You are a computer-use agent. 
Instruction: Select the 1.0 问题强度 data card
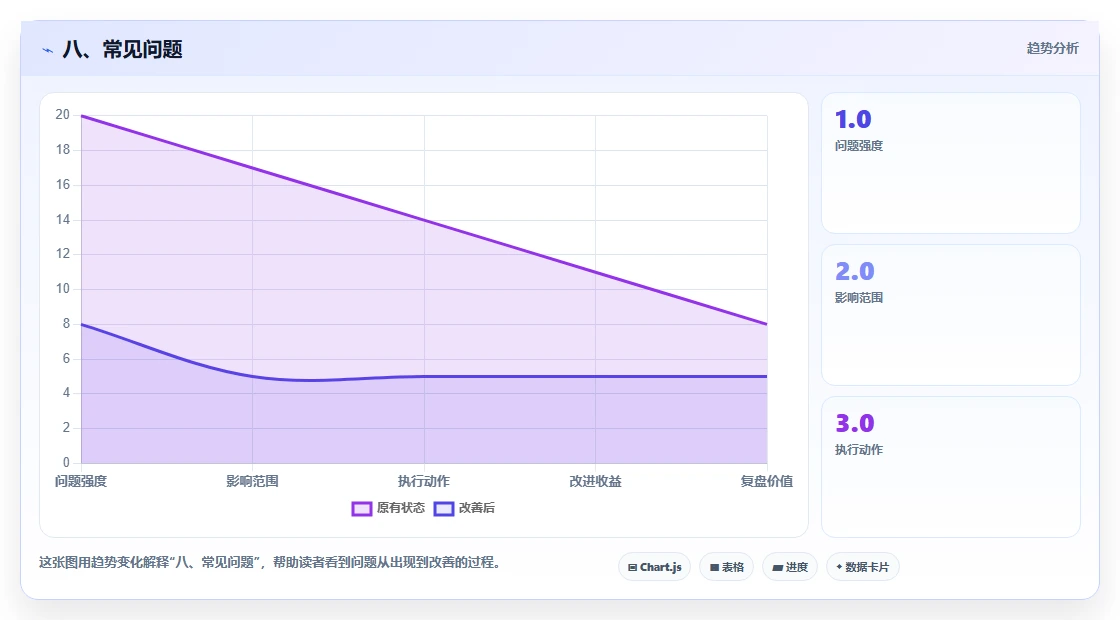click(x=951, y=163)
